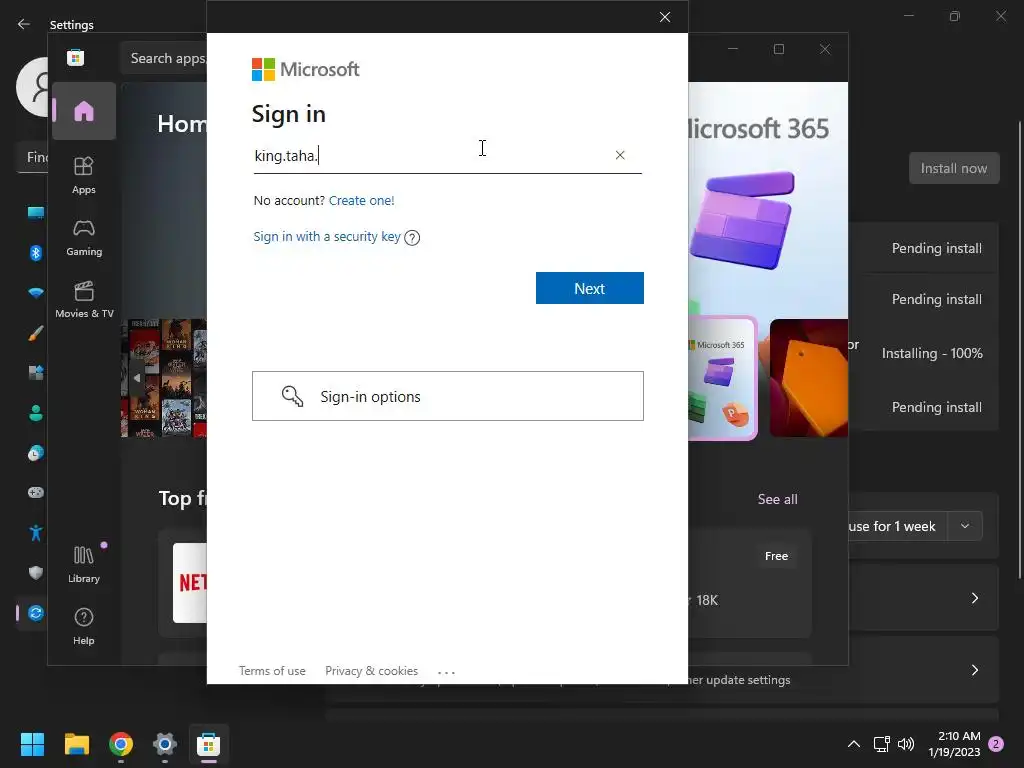1024x768 pixels.
Task: Open the Netflix app tile
Action: pyautogui.click(x=190, y=583)
